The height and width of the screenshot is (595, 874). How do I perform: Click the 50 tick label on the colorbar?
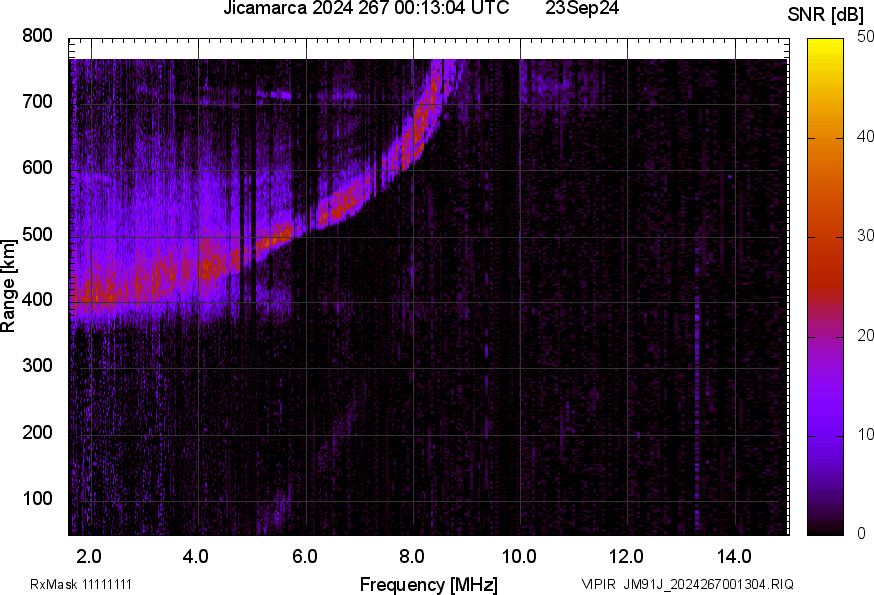click(866, 38)
